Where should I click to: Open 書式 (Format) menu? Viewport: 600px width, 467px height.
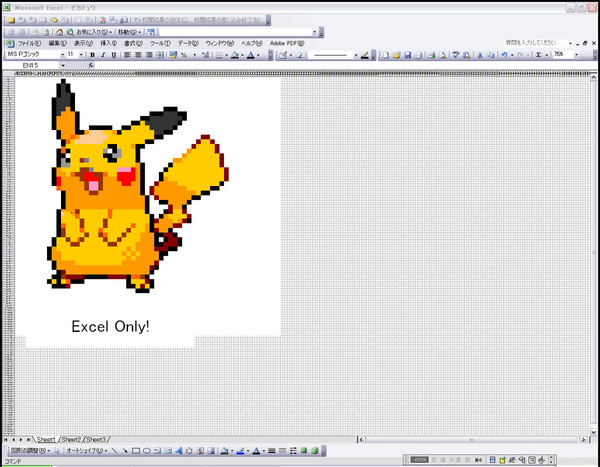[x=133, y=43]
